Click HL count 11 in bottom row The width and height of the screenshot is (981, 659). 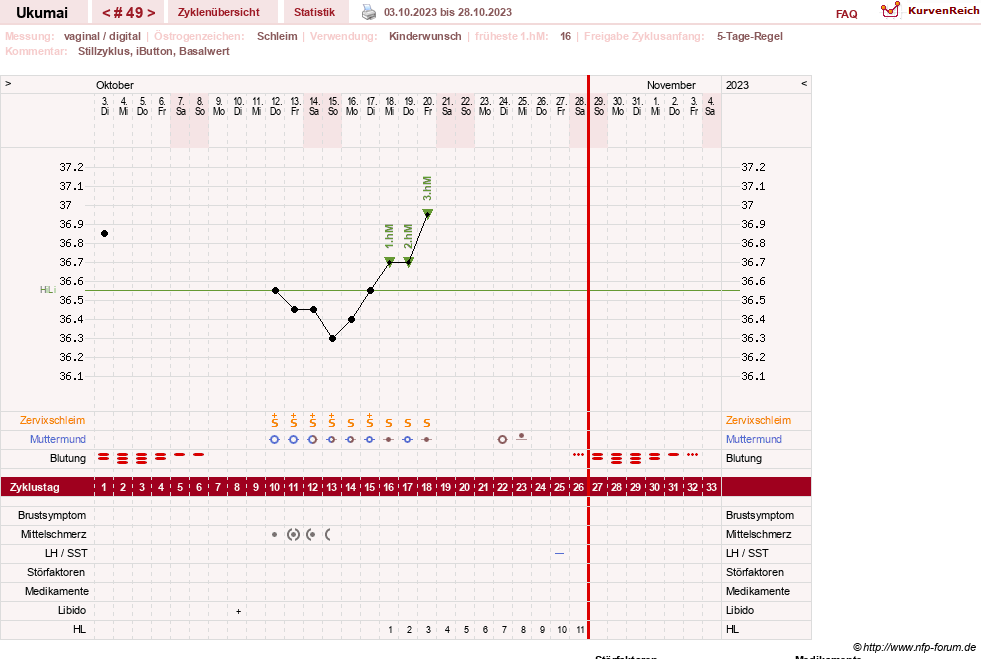580,630
